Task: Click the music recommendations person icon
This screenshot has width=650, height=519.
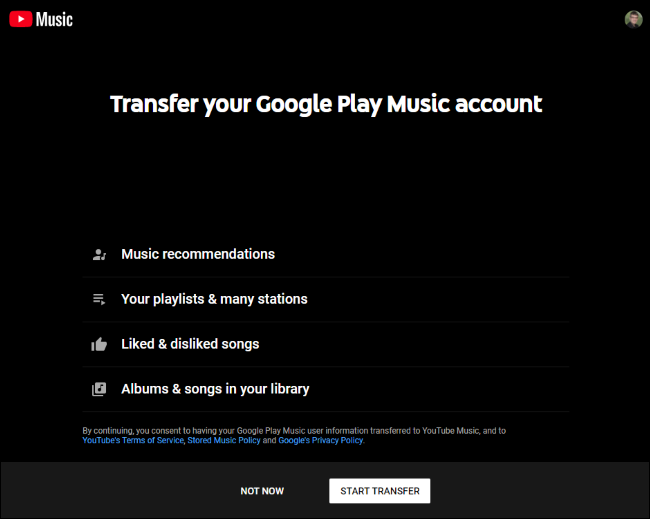Action: click(99, 254)
